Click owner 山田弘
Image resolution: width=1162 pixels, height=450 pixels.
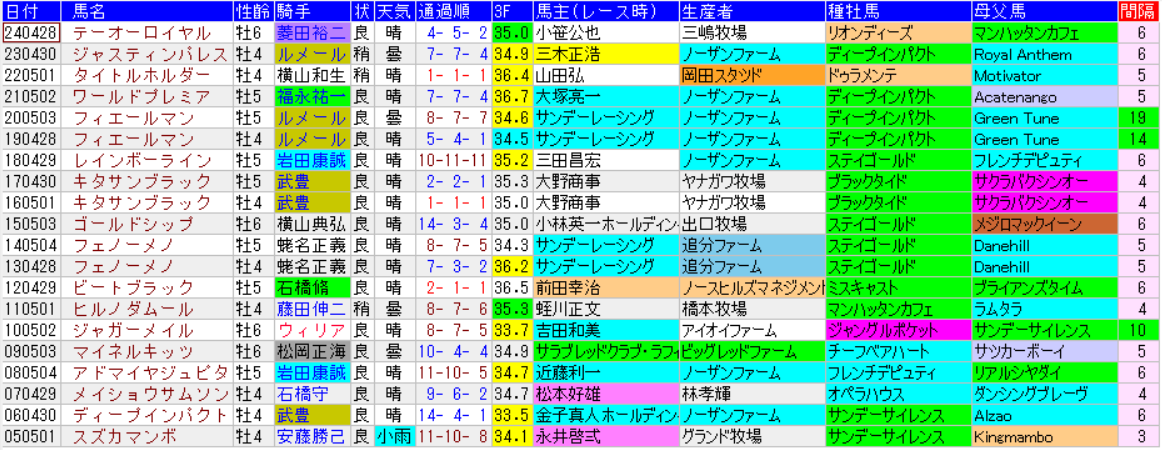[x=605, y=76]
